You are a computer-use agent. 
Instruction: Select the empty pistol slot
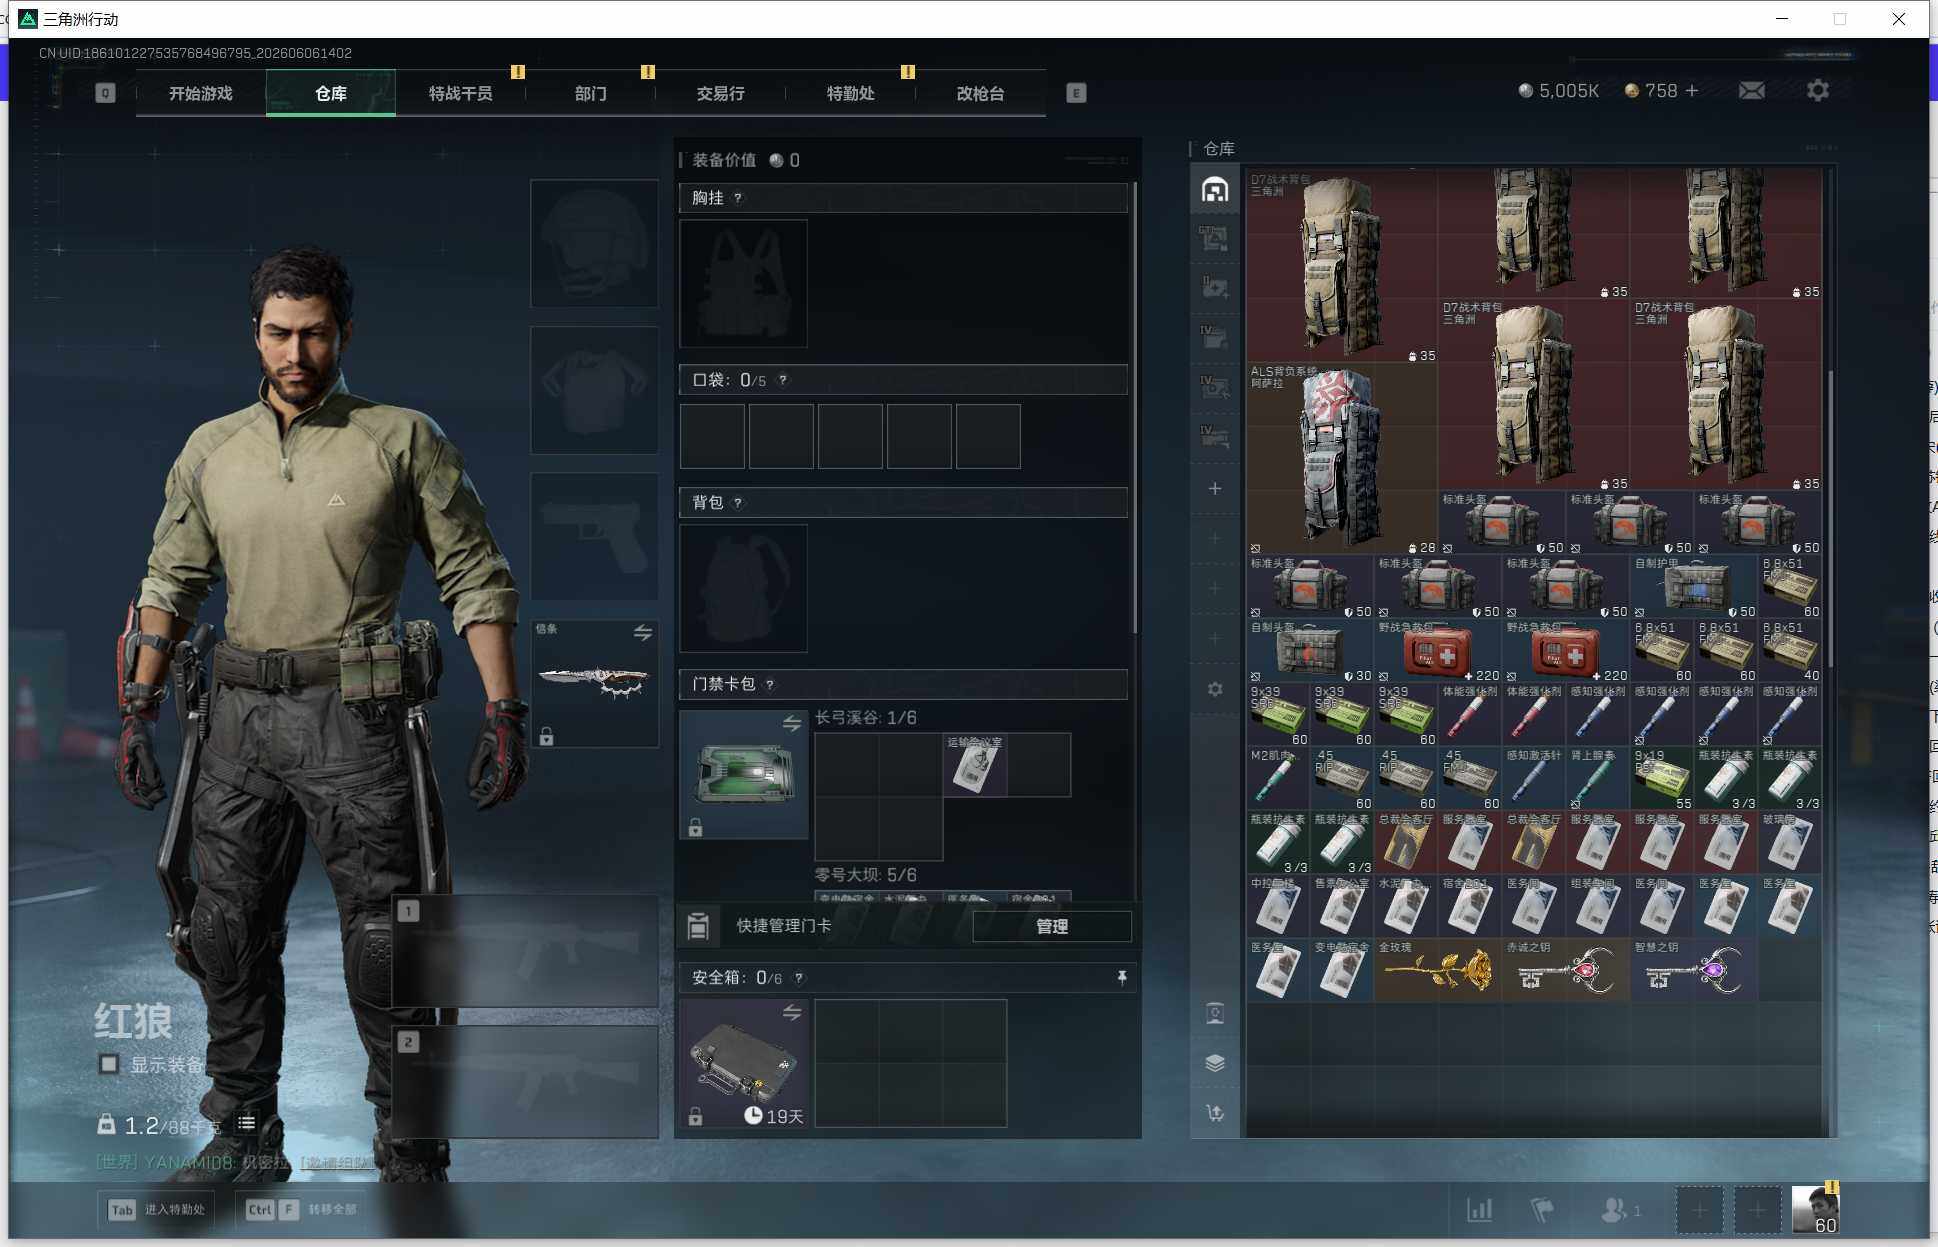(x=594, y=537)
